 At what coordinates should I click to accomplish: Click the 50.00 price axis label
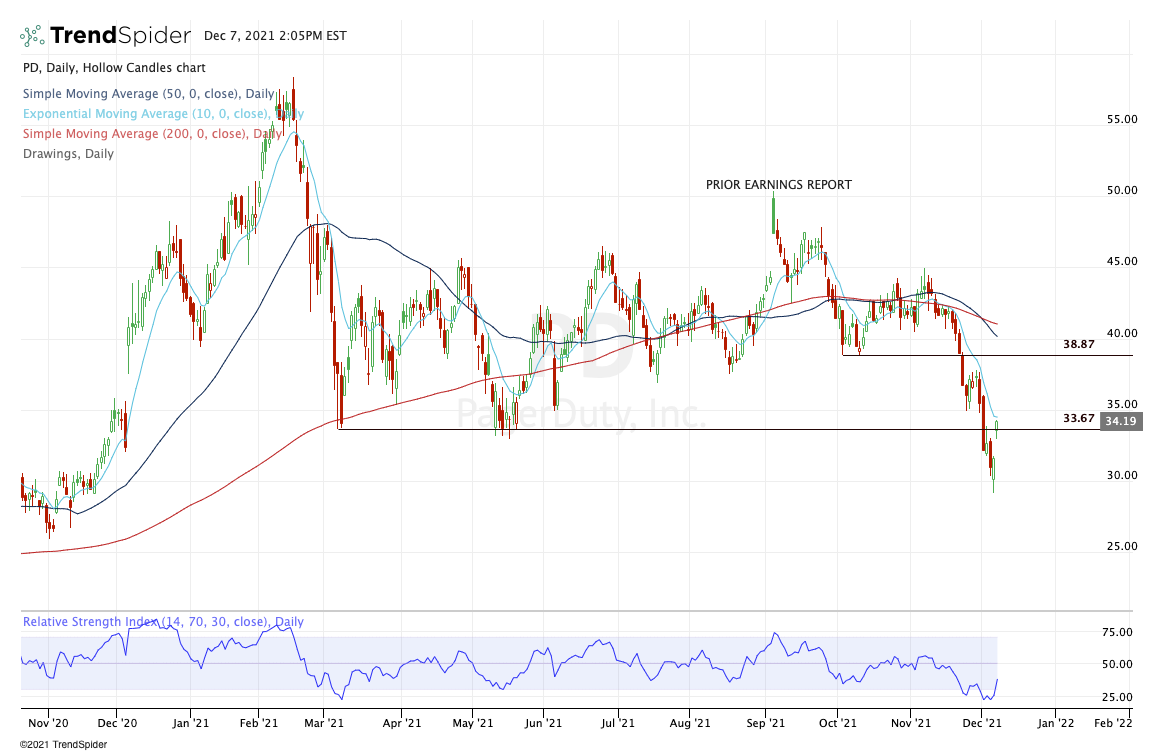1122,190
